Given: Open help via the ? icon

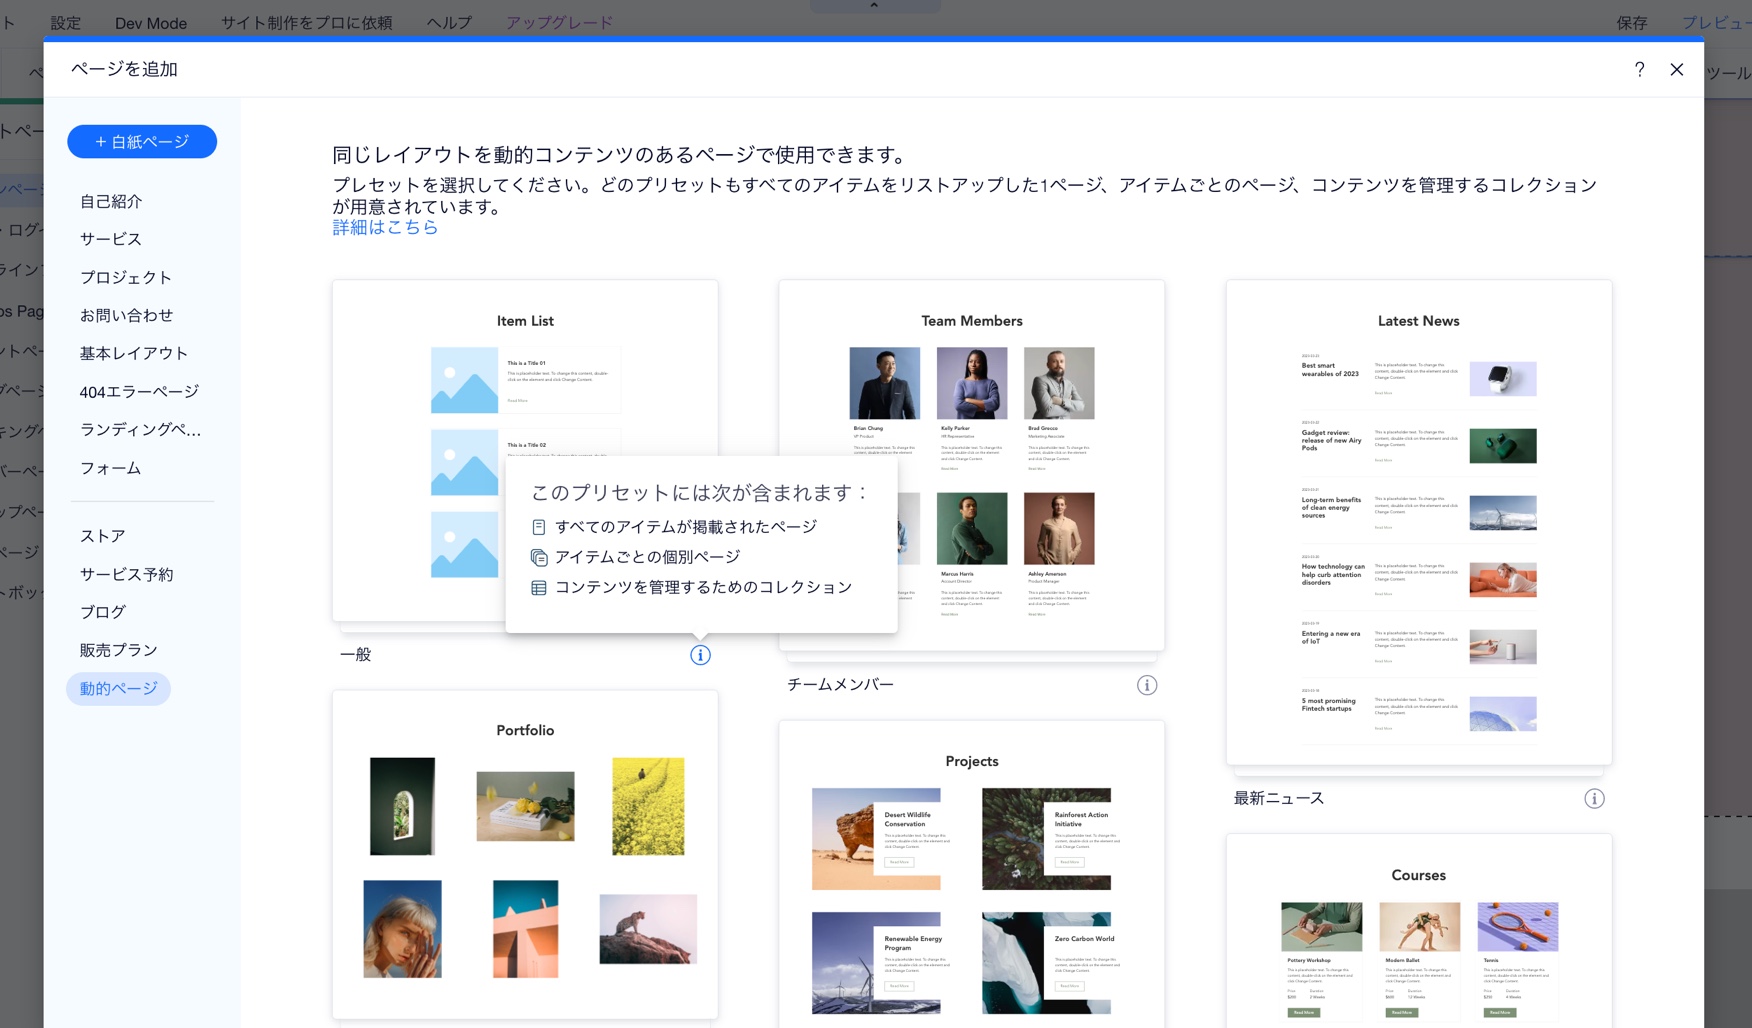Looking at the screenshot, I should coord(1639,69).
